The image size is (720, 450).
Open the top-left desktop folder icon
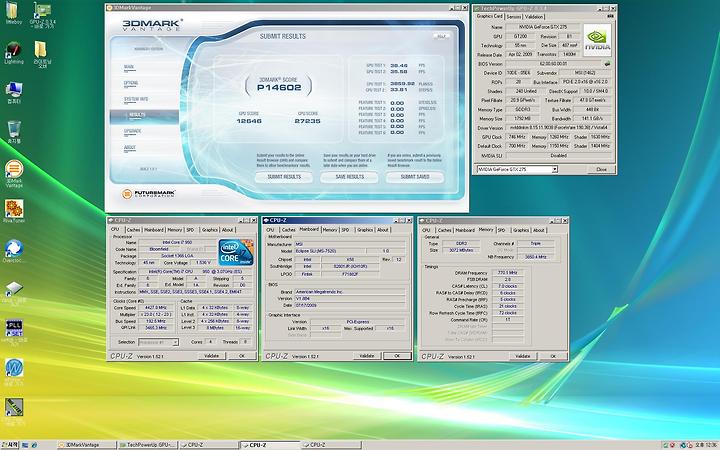coord(12,11)
